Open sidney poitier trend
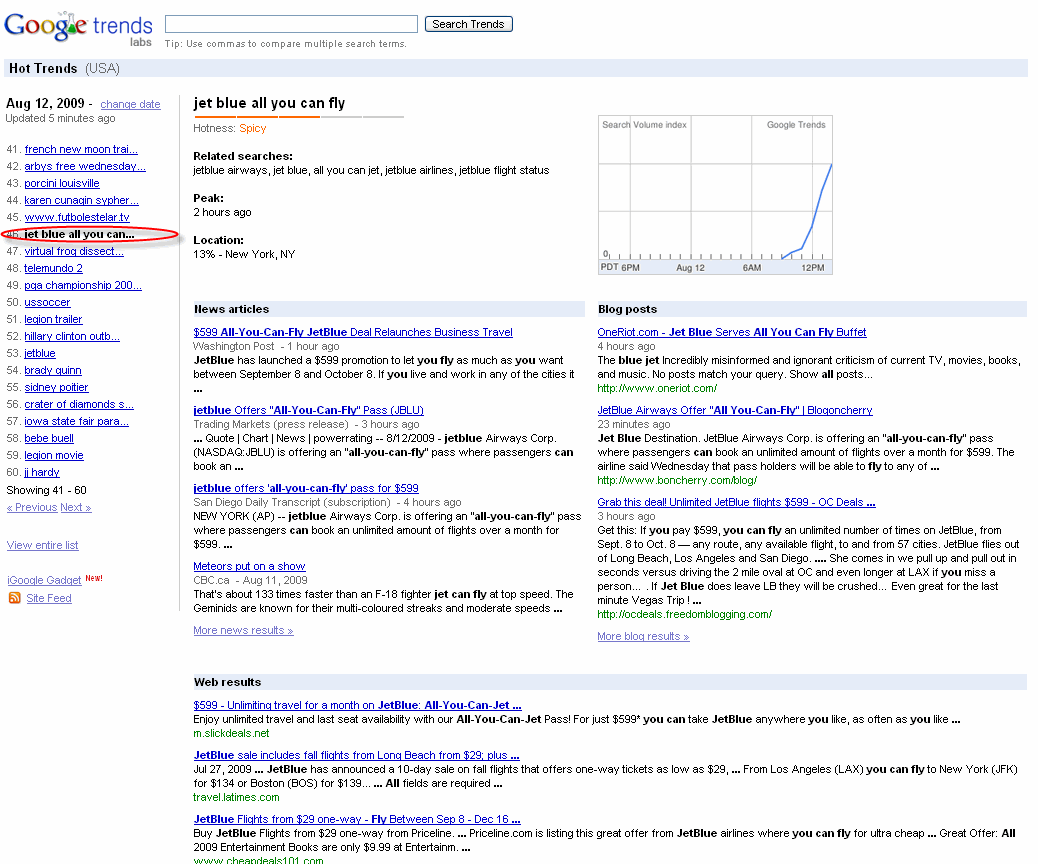The width and height of the screenshot is (1038, 864). tap(56, 387)
